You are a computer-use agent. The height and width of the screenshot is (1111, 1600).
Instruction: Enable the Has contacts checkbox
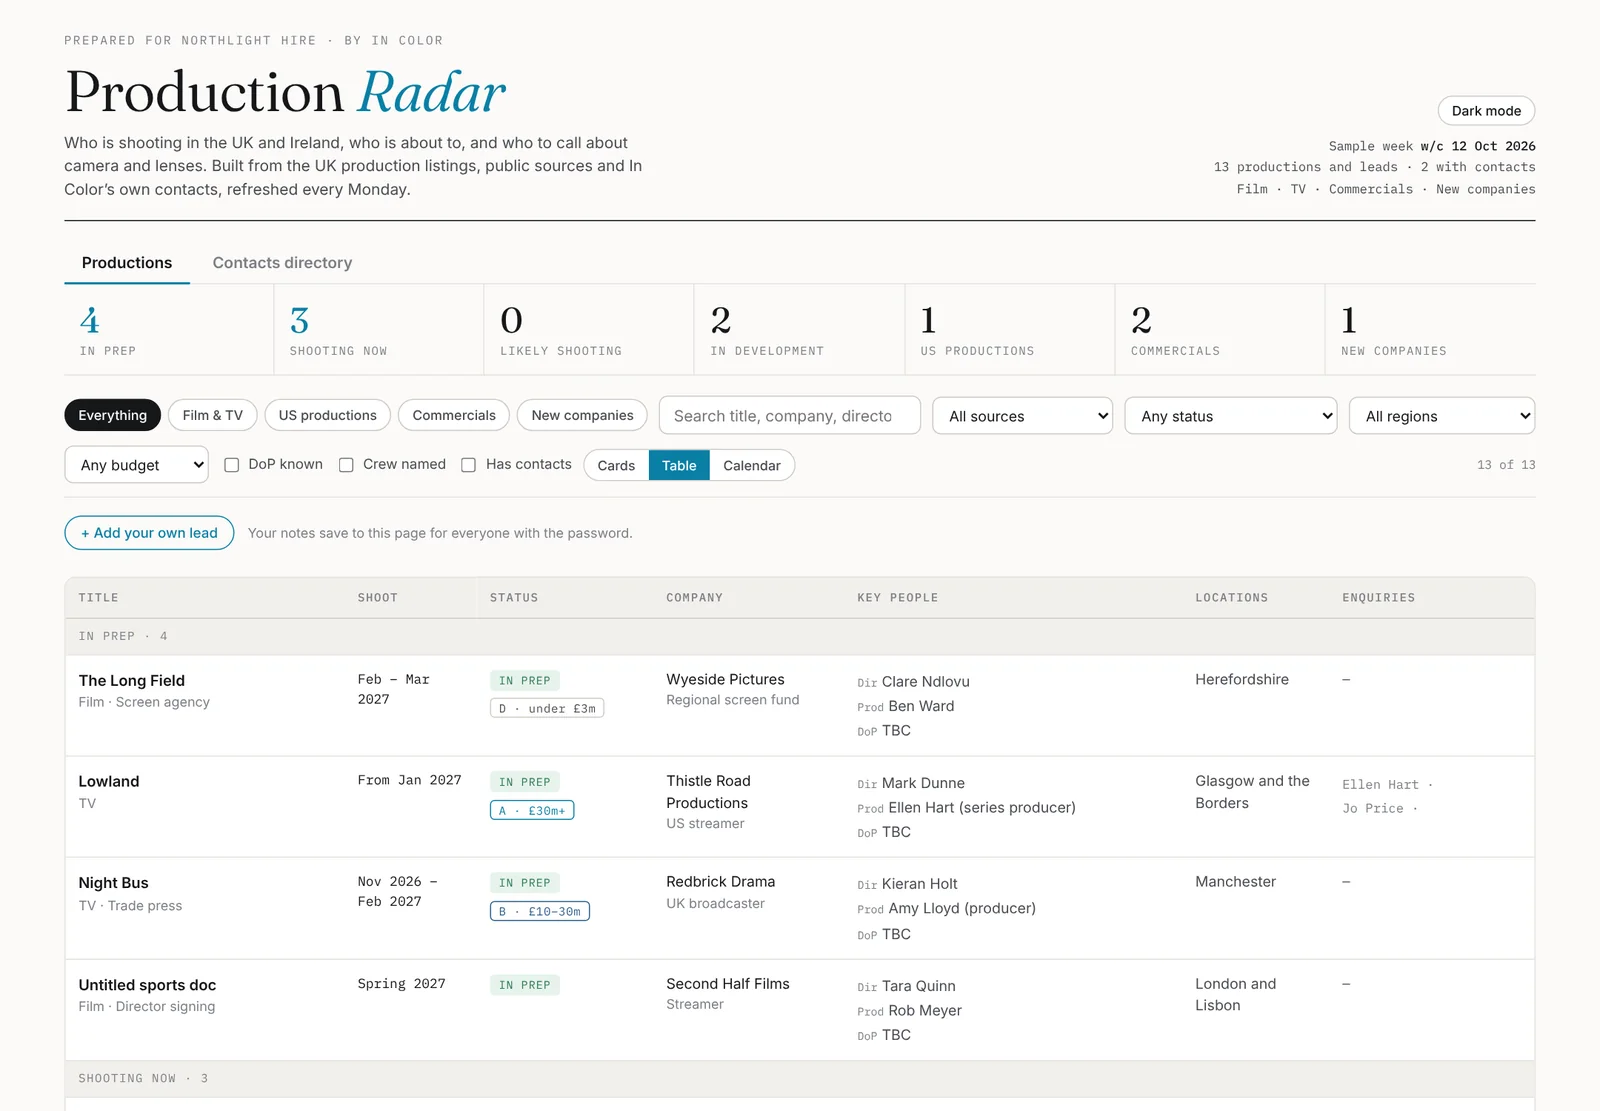[468, 465]
